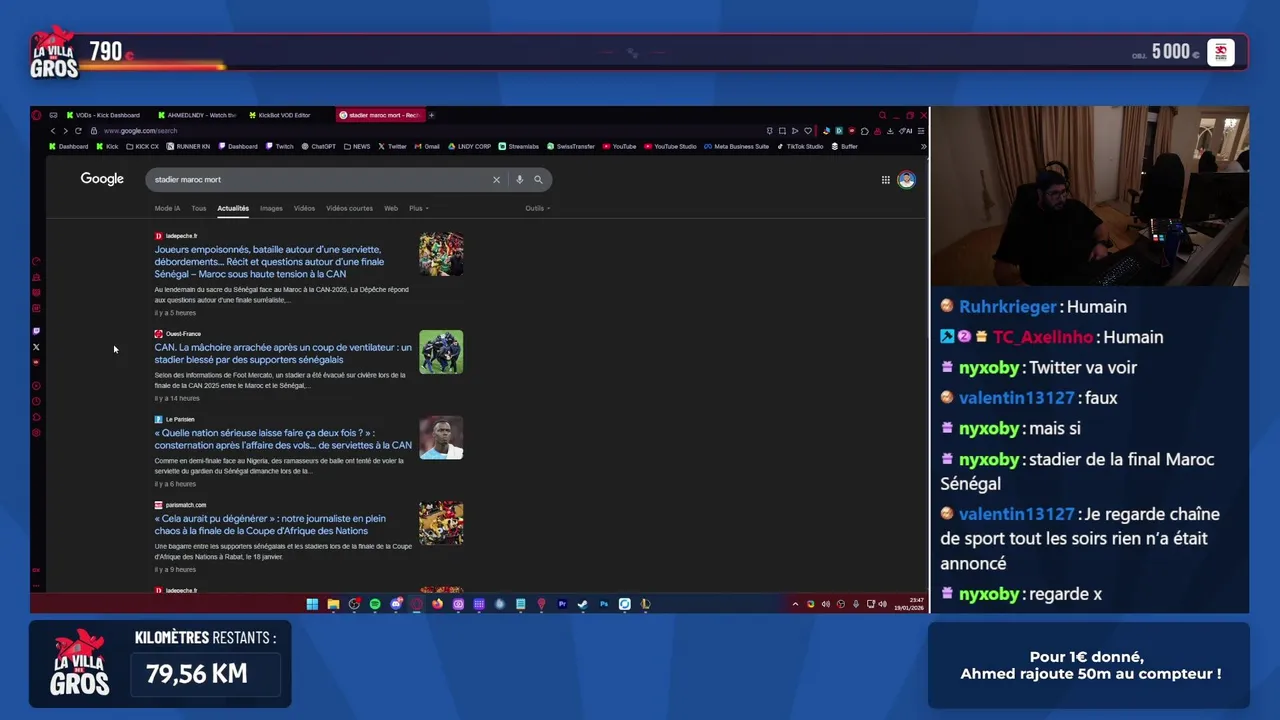Open a new tab with plus button
This screenshot has height=720, width=1280.
431,115
